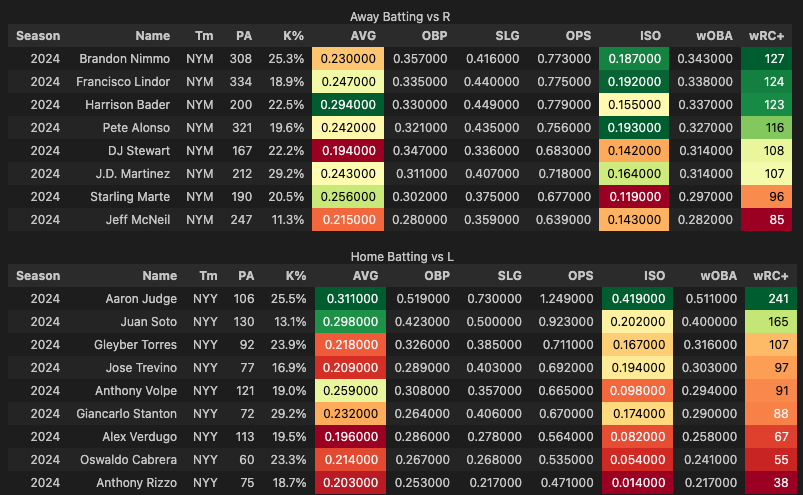Click Brandon Nimmo's wOBA value 0.343000
803x495 pixels.
(705, 59)
